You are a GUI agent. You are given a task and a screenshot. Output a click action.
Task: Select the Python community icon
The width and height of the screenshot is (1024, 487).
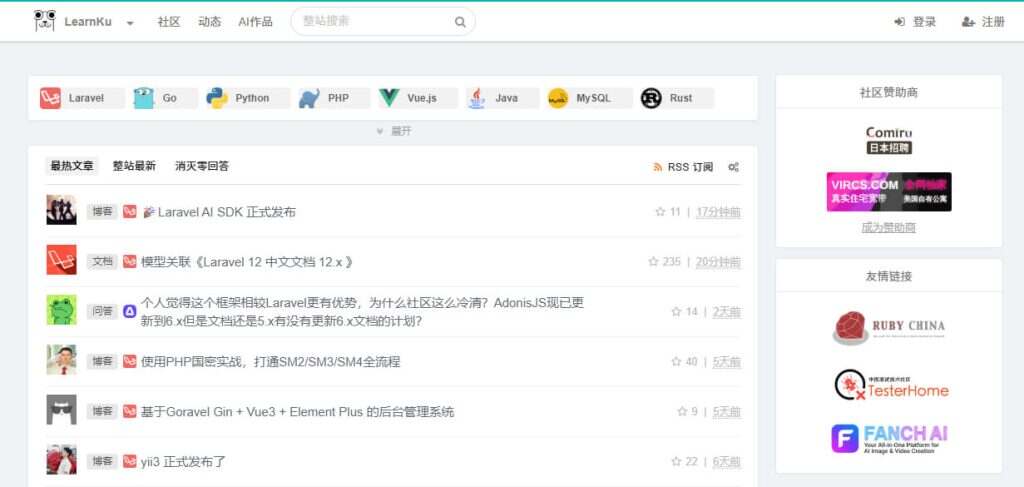tap(217, 98)
